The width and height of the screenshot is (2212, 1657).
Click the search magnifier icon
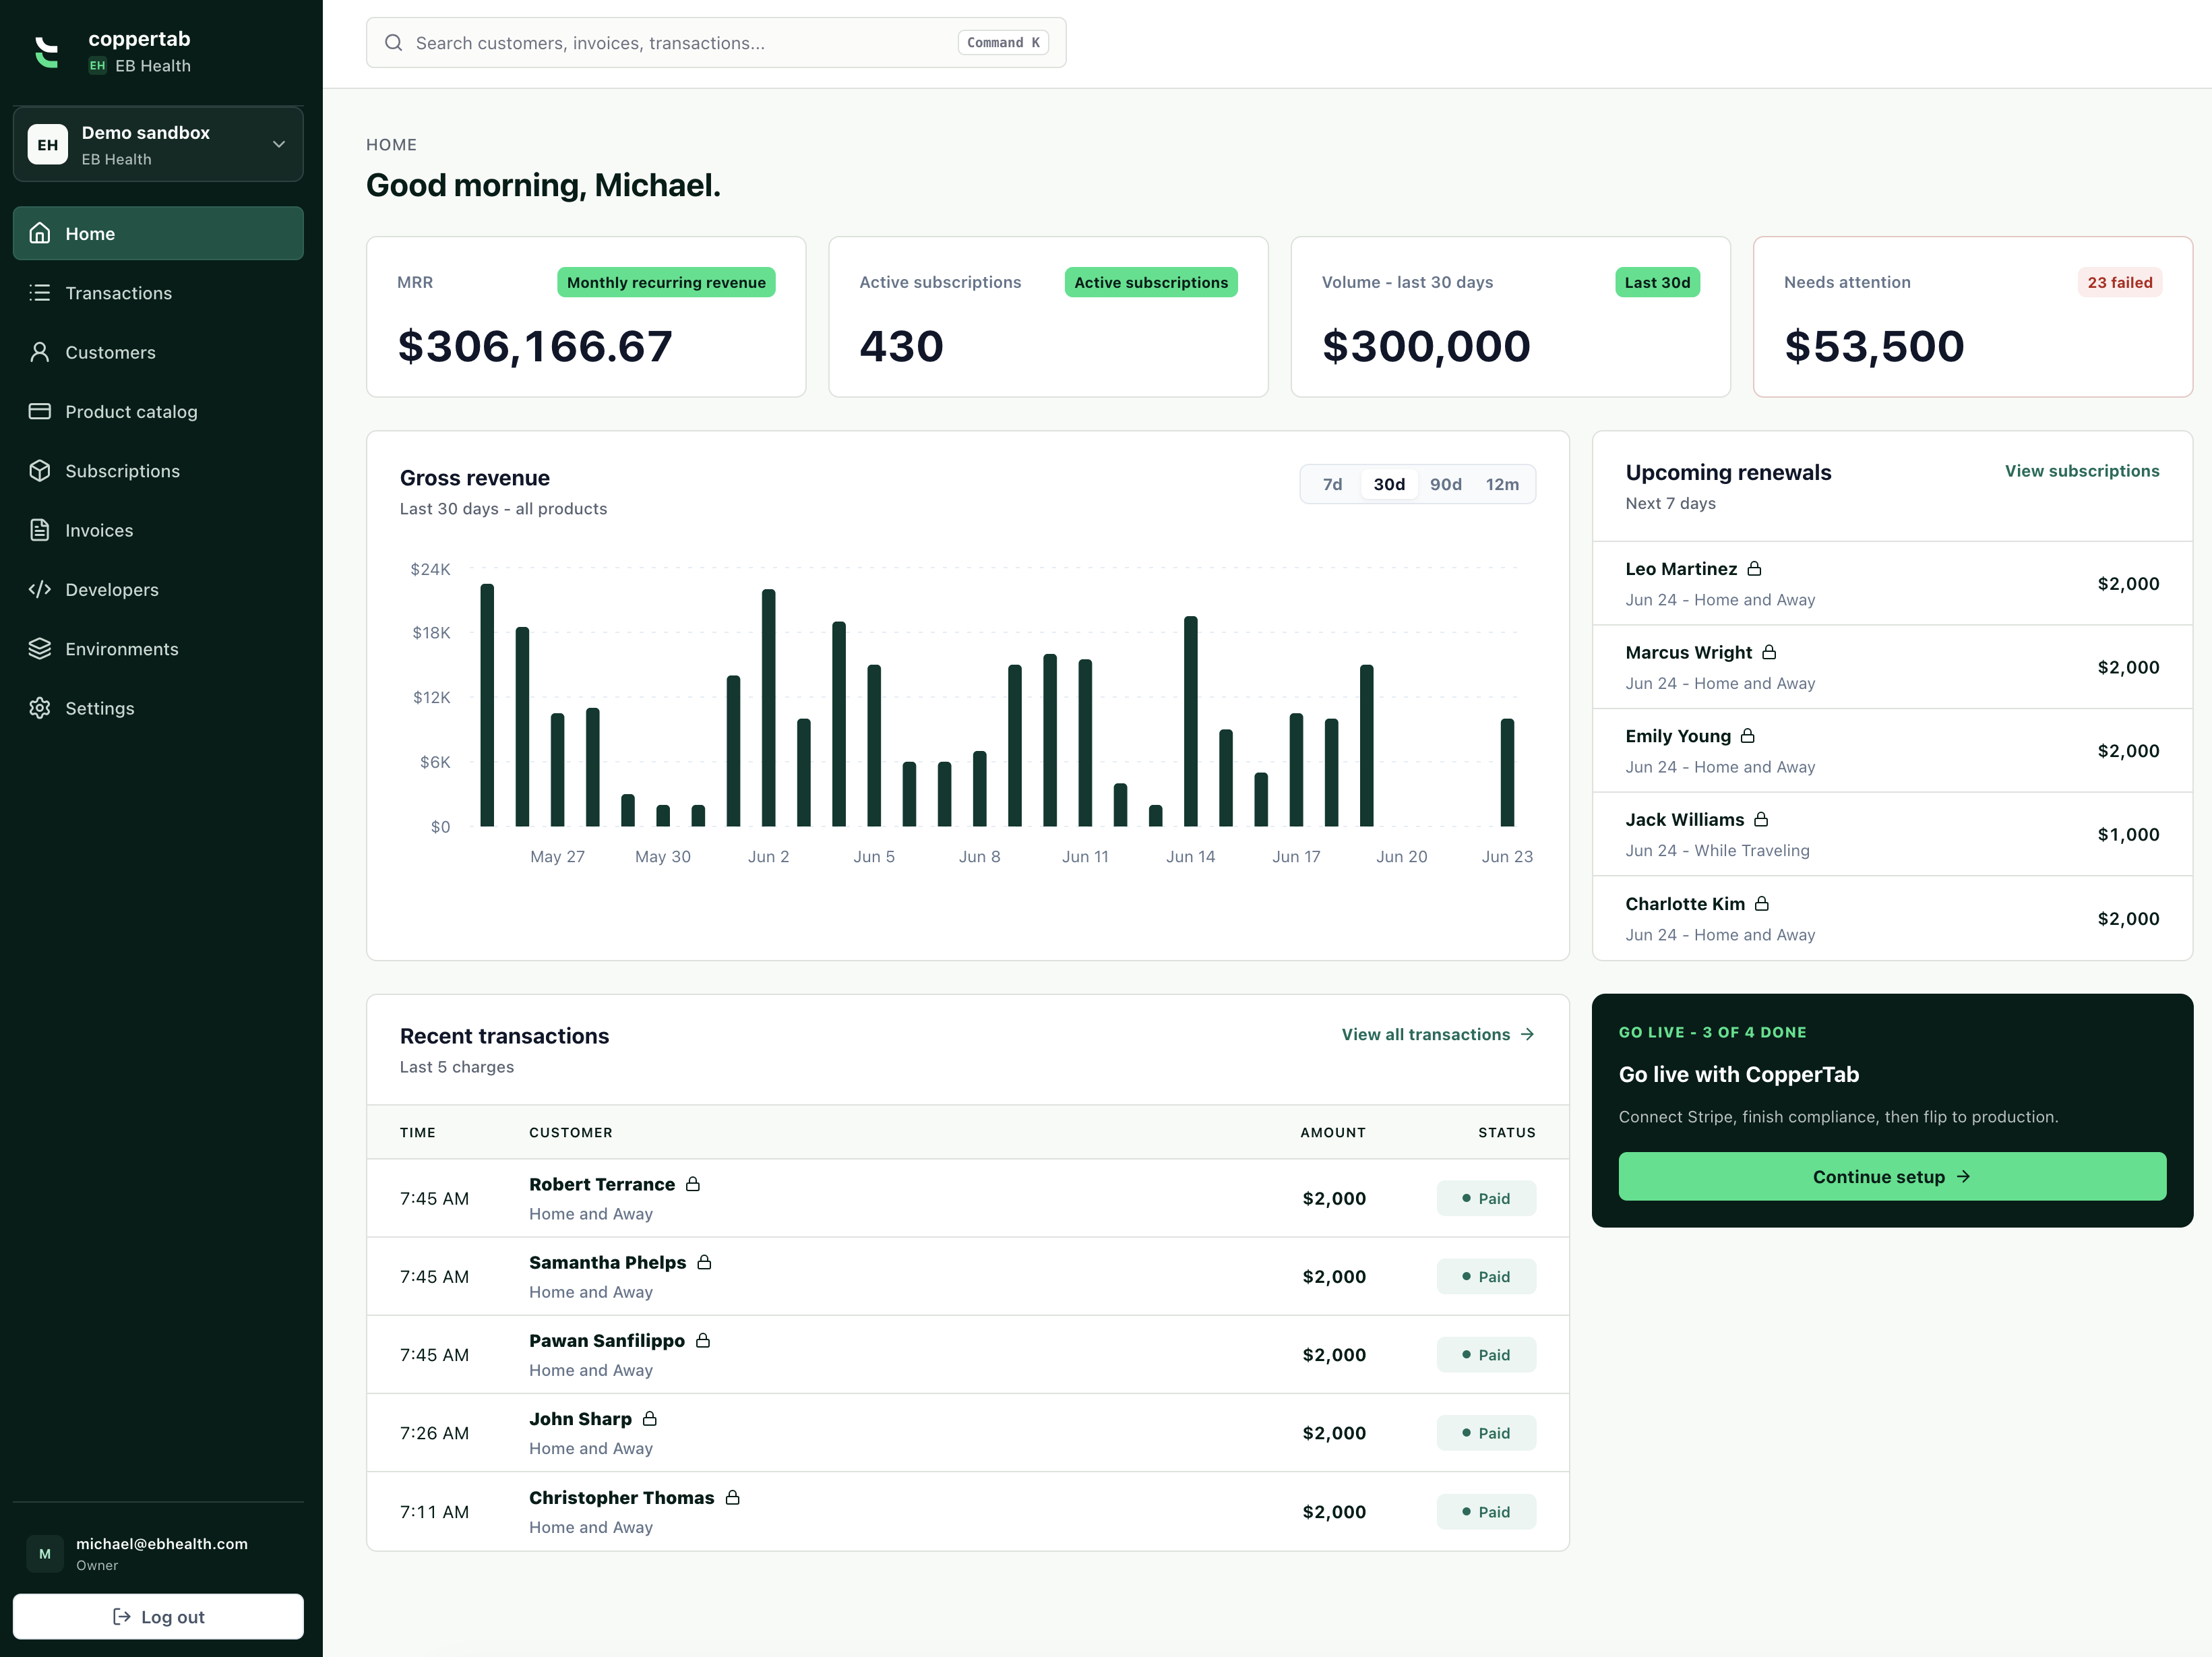click(394, 43)
